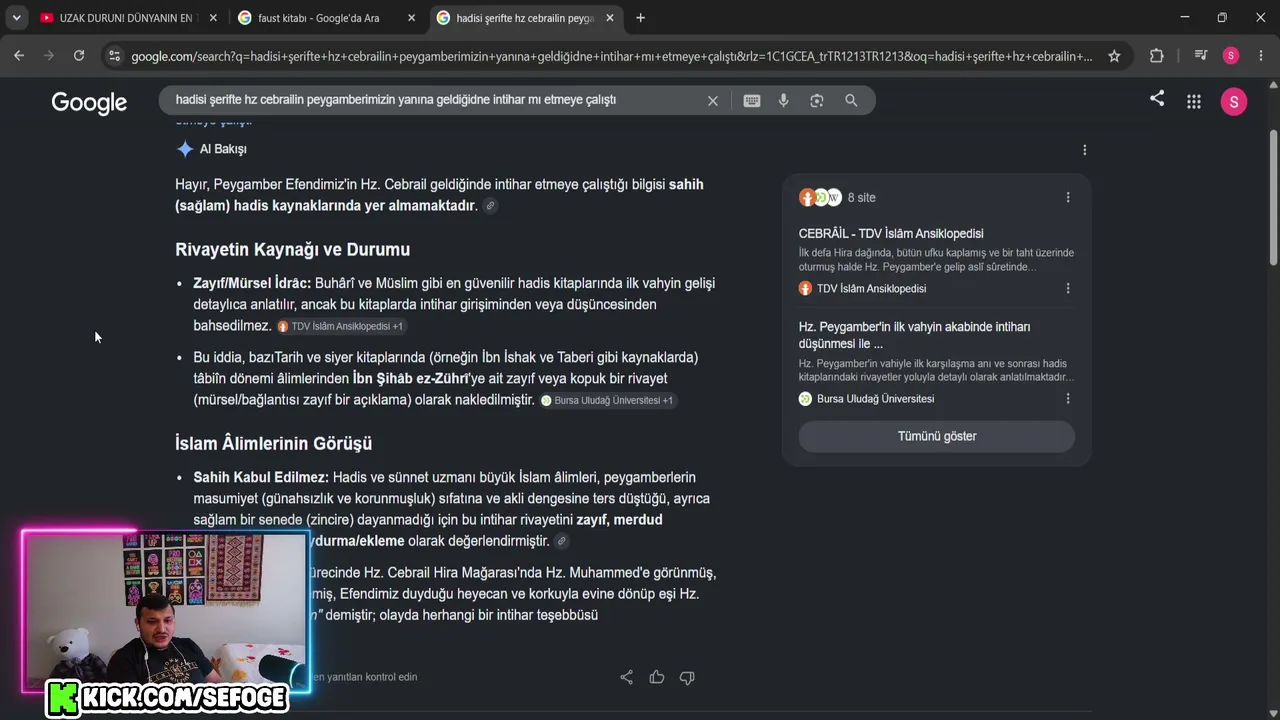Start a voice search with the microphone
The height and width of the screenshot is (720, 1280).
pyautogui.click(x=784, y=100)
